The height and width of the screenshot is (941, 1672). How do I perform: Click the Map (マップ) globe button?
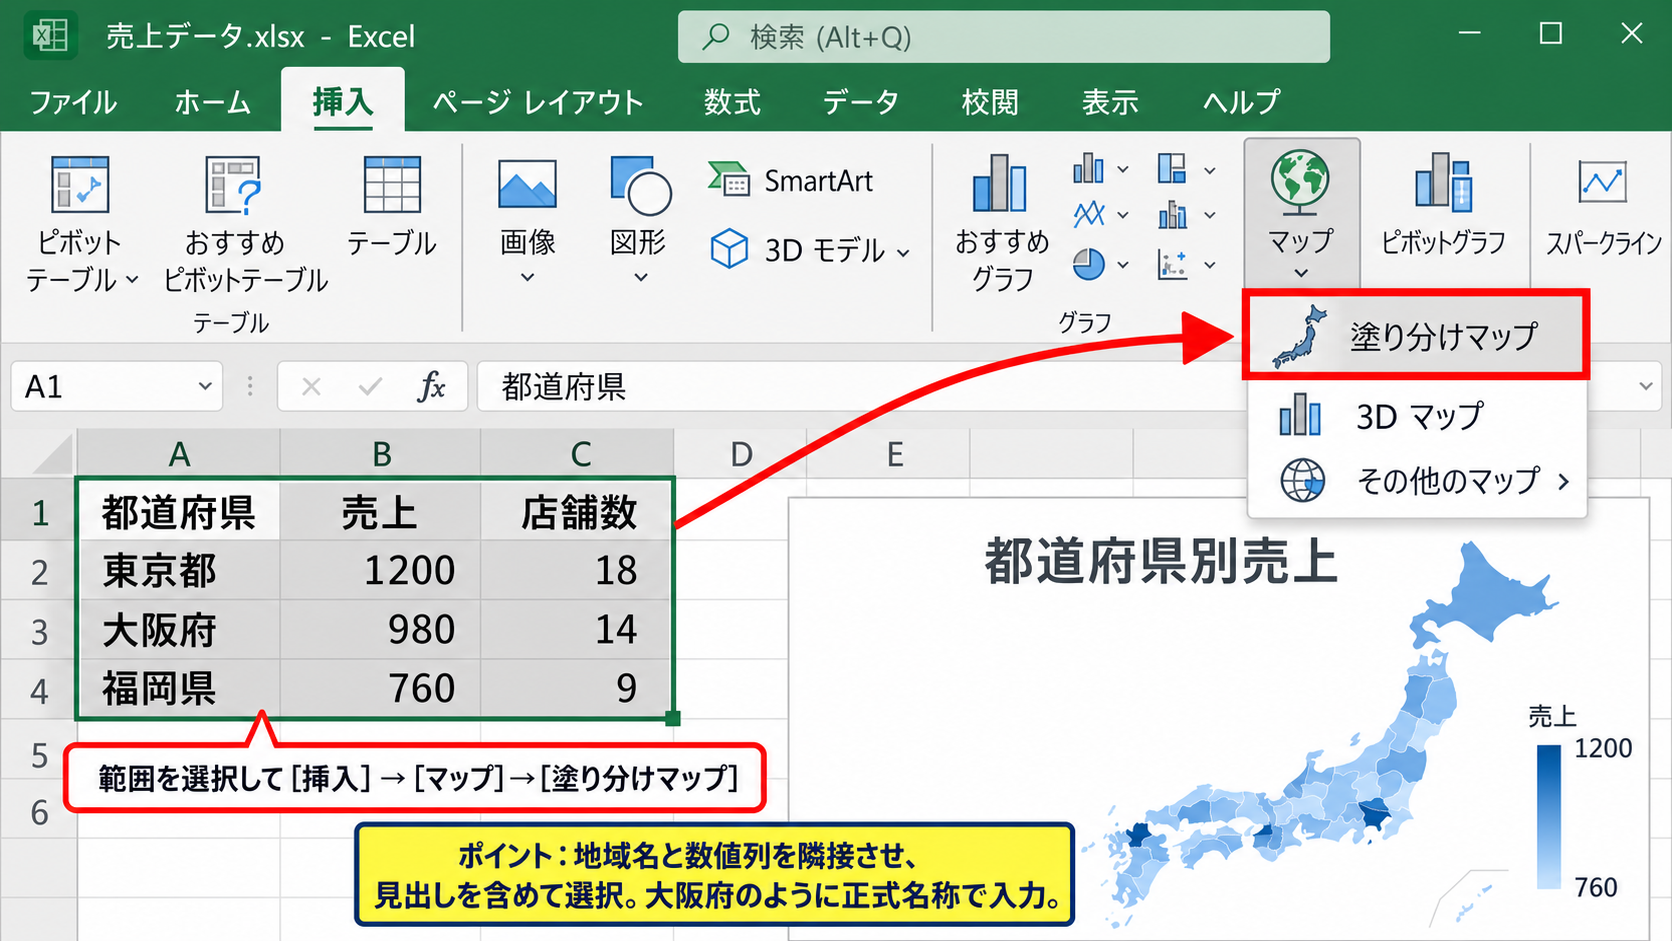(x=1300, y=213)
